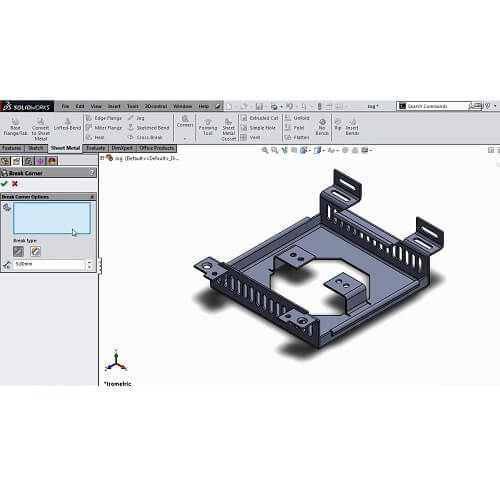Viewport: 500px width, 500px height.
Task: Expand the Jog part tree flyout
Action: 102,158
